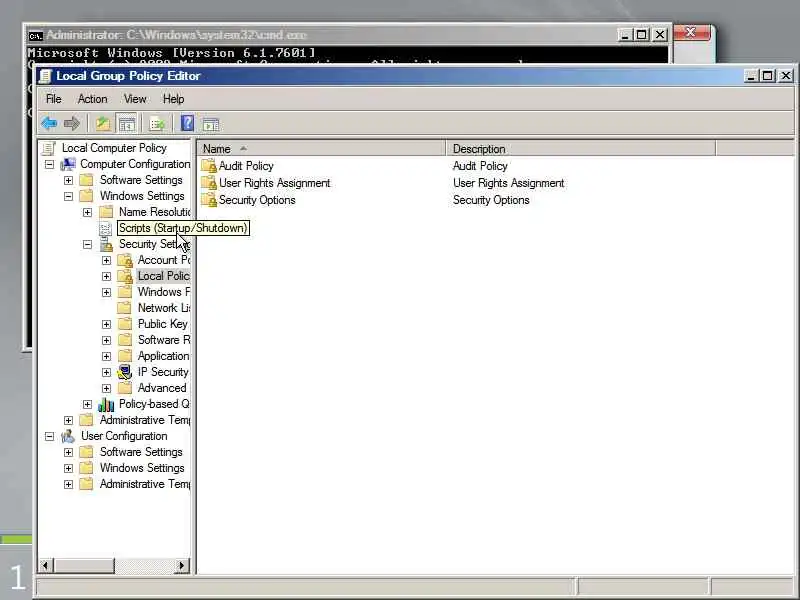The image size is (800, 600).
Task: Select Software Settings under User Configuration
Action: tap(141, 452)
